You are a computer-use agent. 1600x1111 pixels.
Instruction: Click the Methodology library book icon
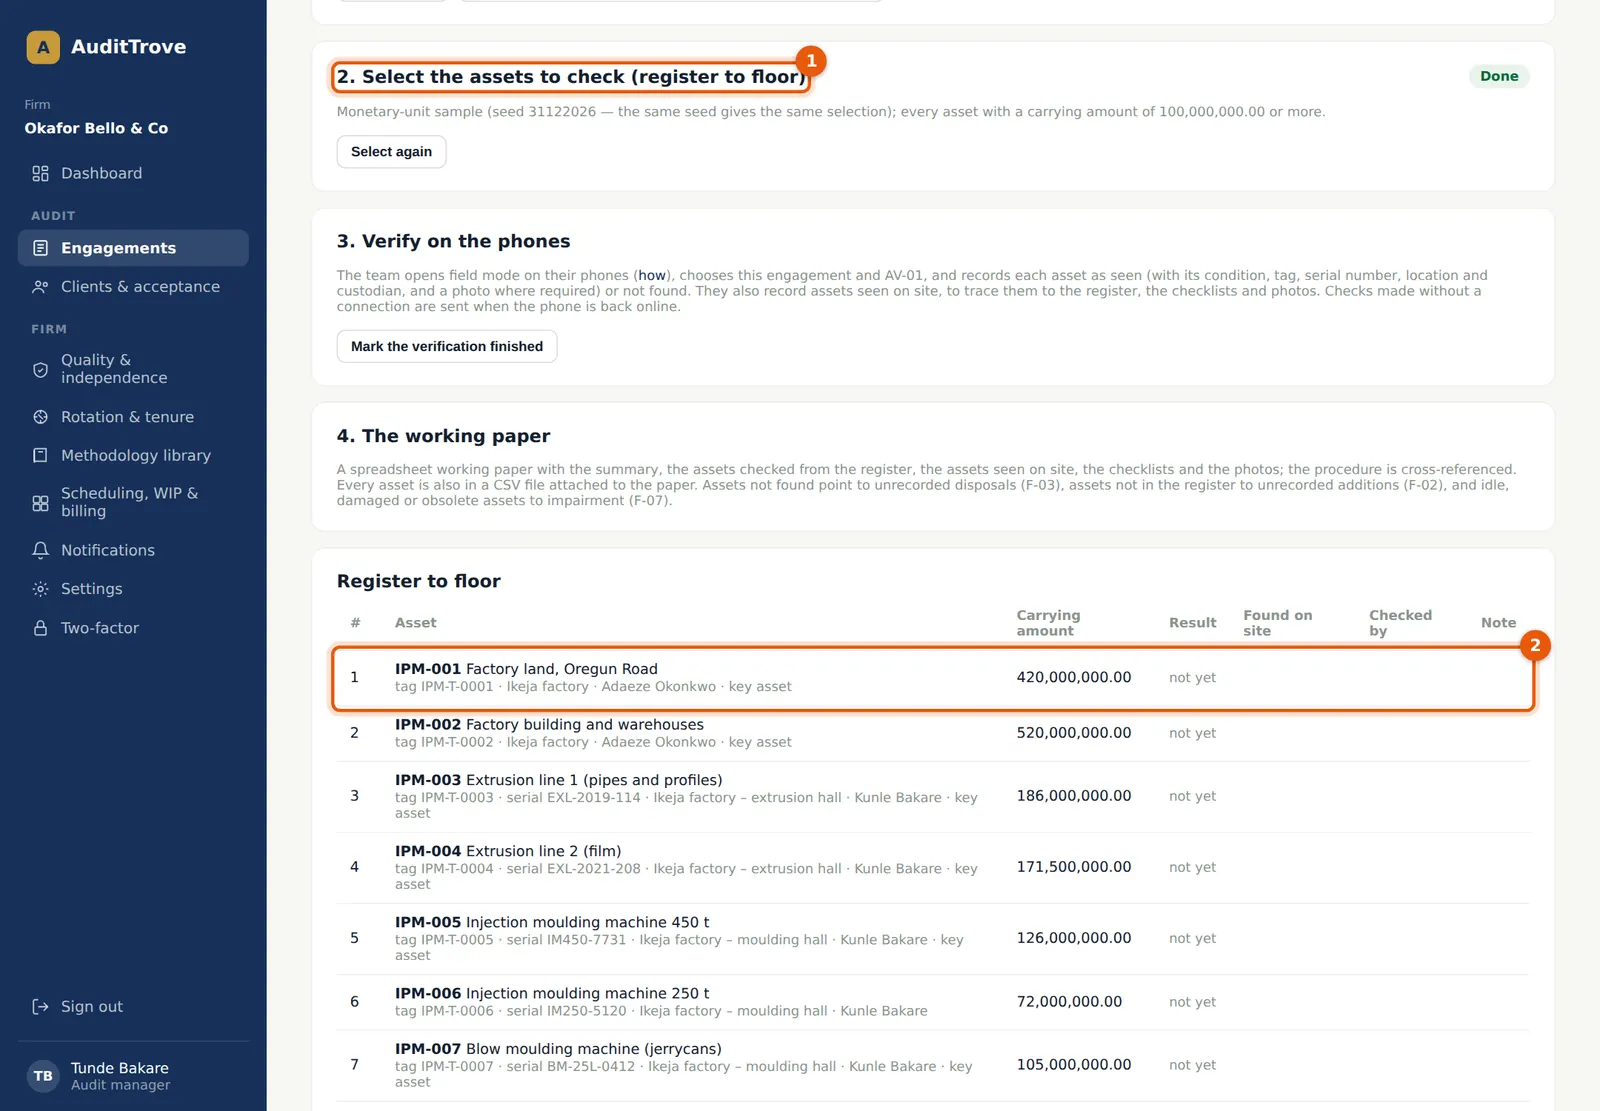(40, 456)
